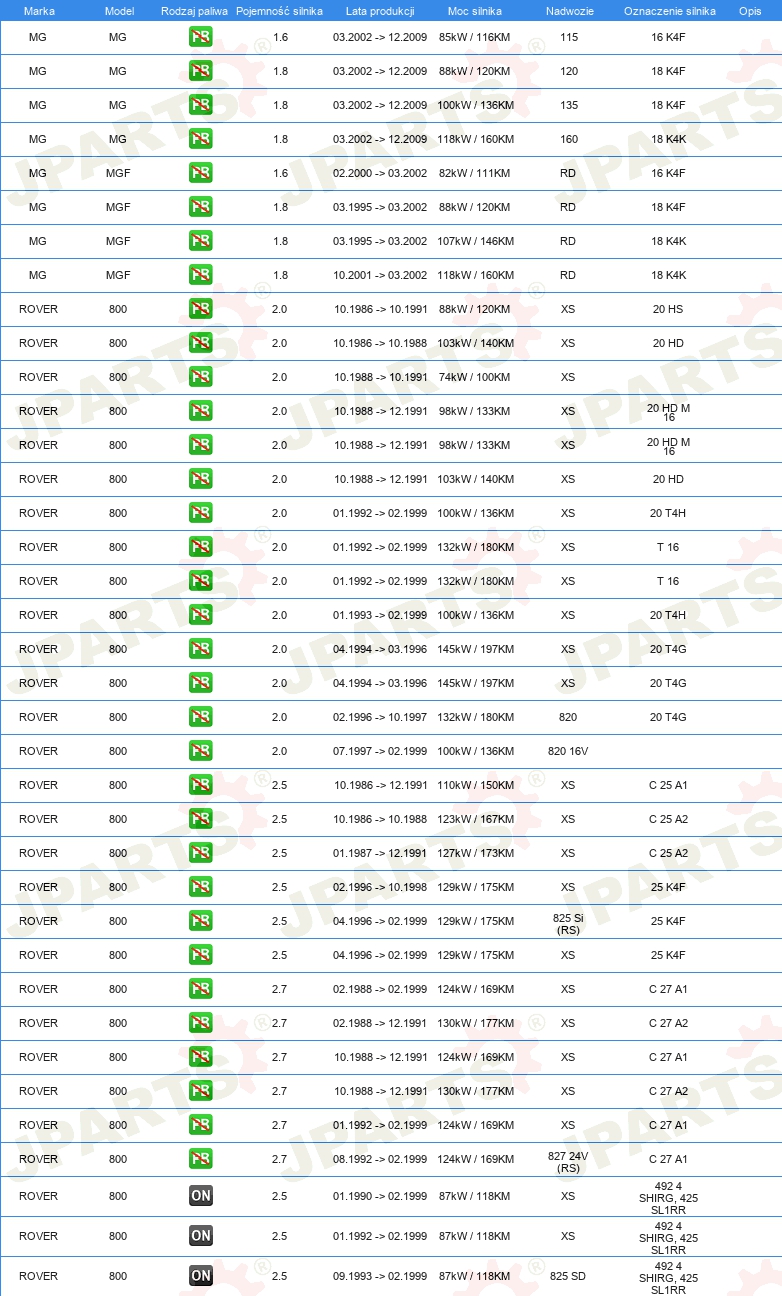Click PB icon in the C 25 A1 row
782x1296 pixels.
click(201, 786)
